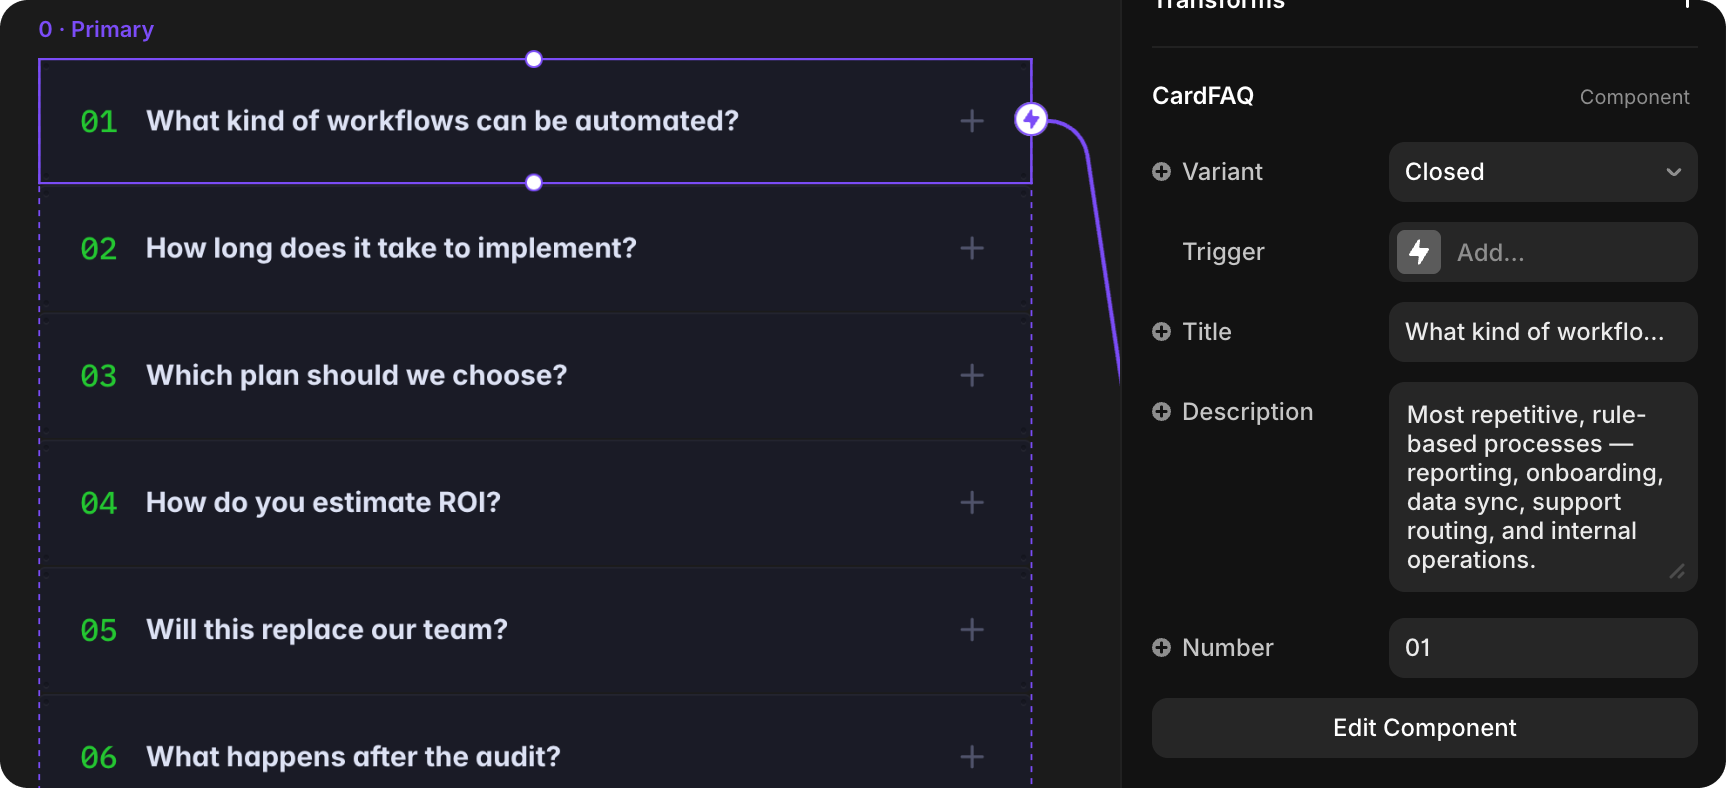Select the question 'How long does it take to implement?'
Viewport: 1726px width, 788px height.
[391, 248]
